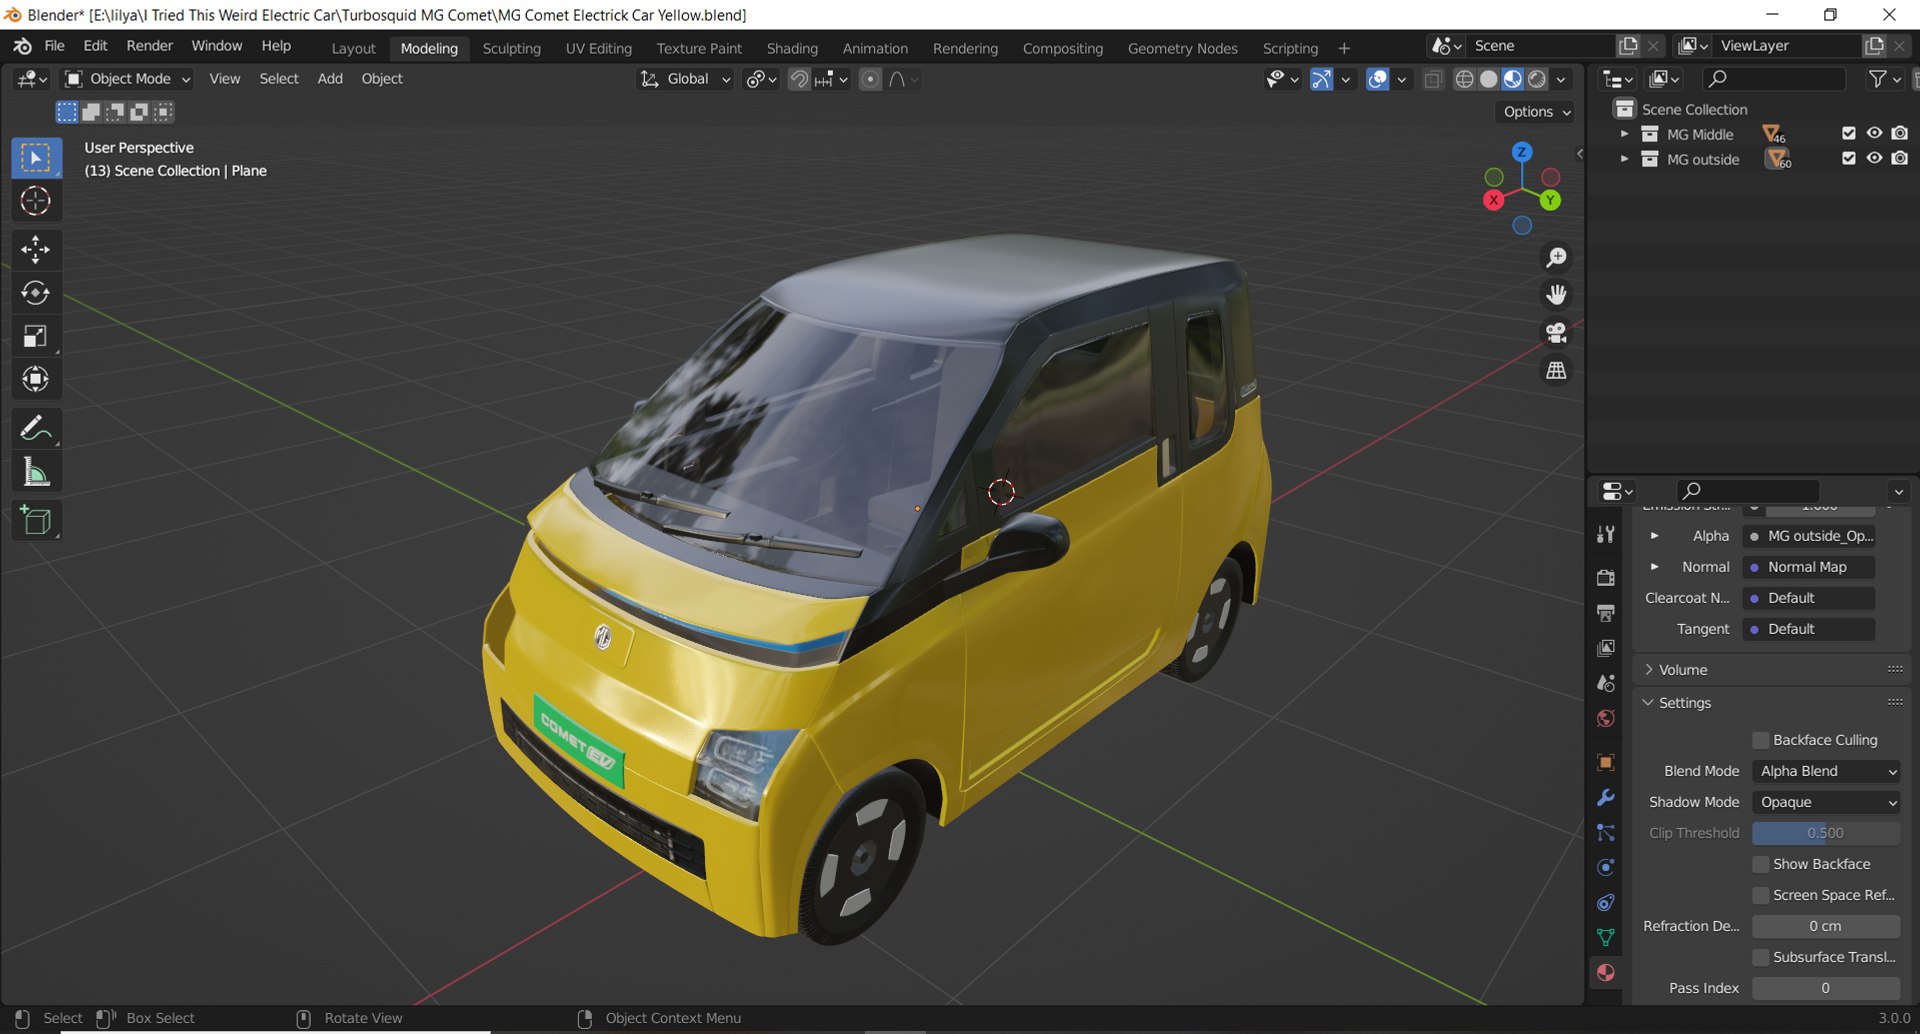Select the Measure tool

point(36,471)
